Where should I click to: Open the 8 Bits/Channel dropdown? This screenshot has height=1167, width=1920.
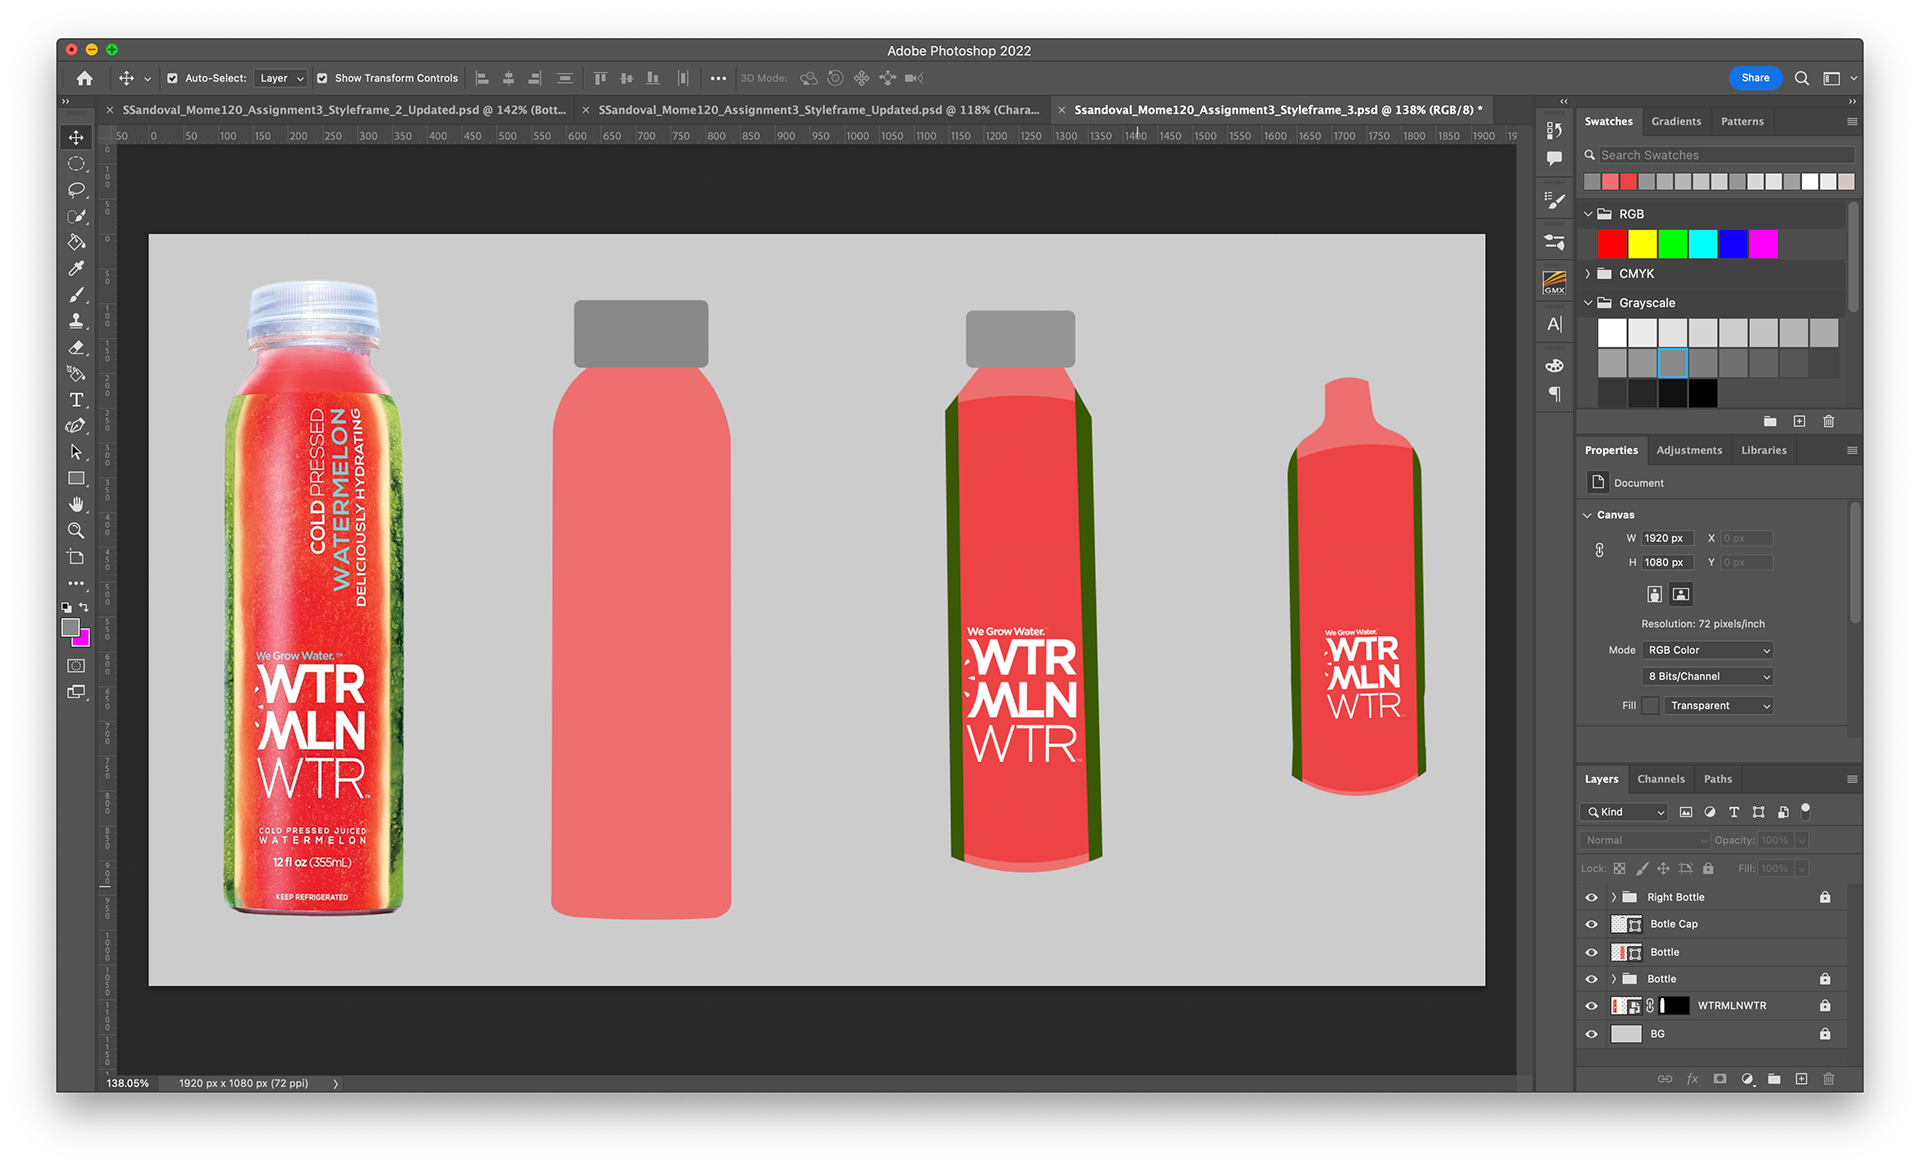1708,676
